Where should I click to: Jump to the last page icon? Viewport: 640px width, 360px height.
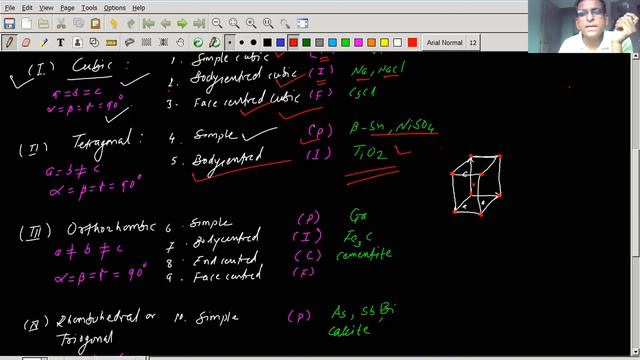tap(199, 23)
